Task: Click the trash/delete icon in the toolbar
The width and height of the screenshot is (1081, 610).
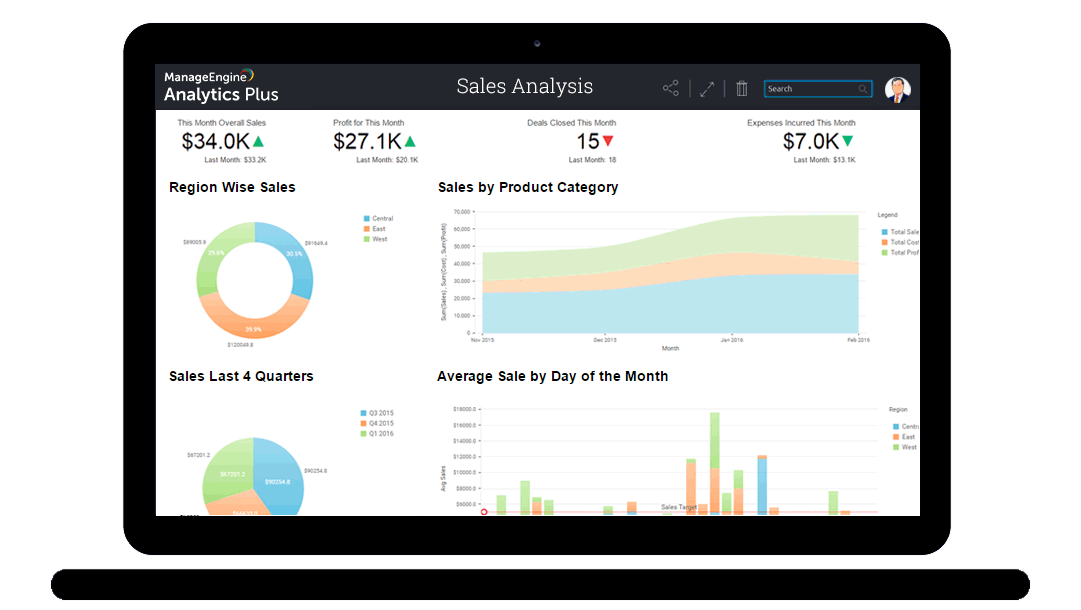Action: 741,87
